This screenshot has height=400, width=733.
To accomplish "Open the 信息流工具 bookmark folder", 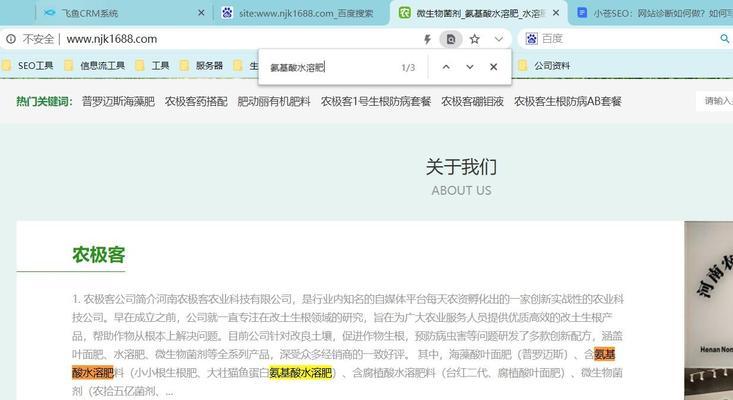I will (x=94, y=66).
